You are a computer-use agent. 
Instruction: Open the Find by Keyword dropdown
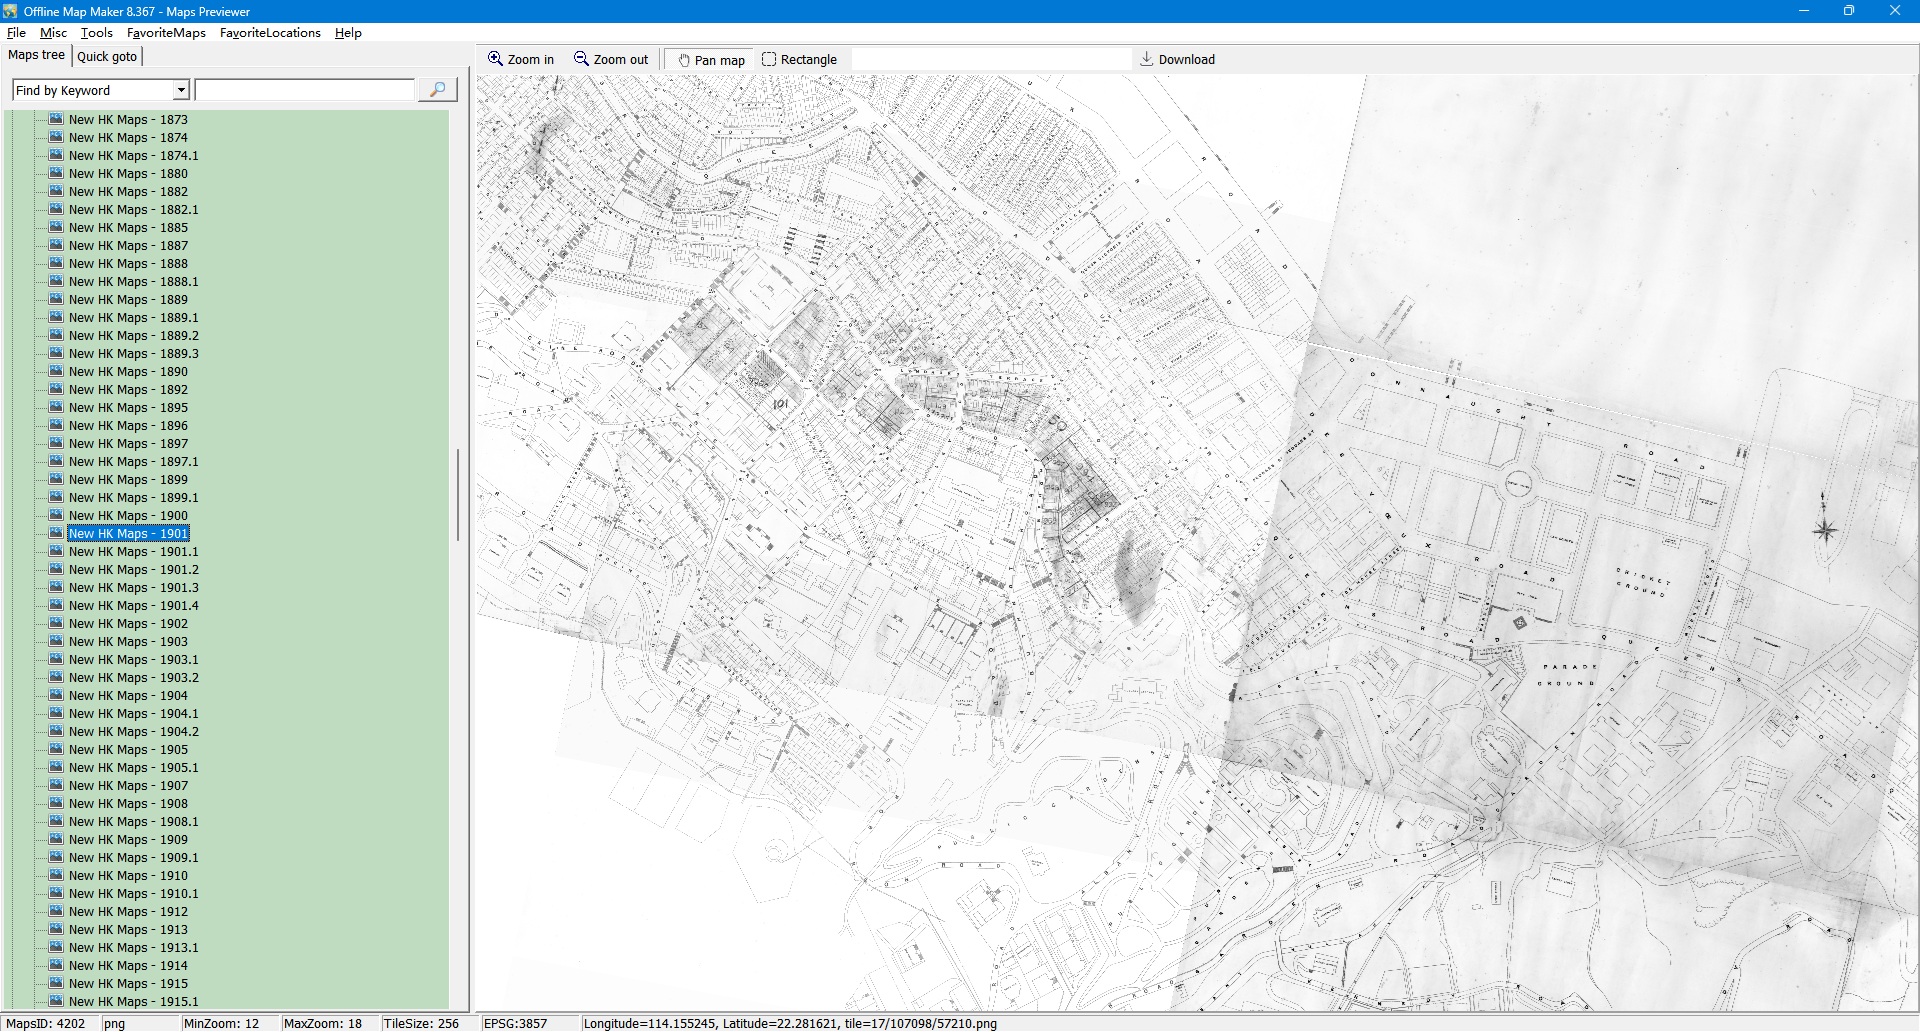point(181,90)
